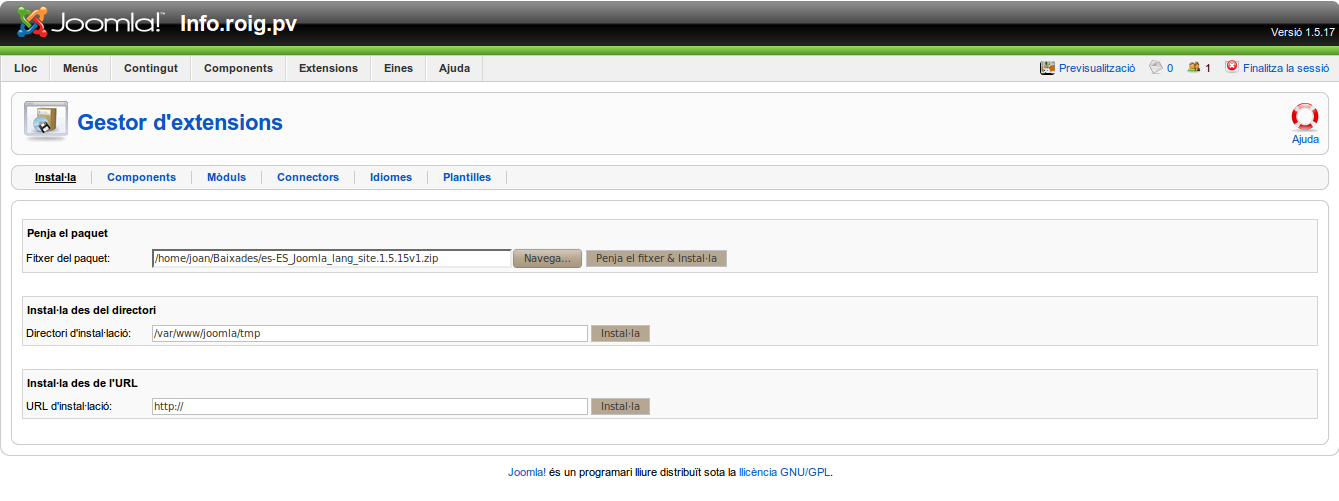This screenshot has width=1339, height=501.
Task: Click the Instal·la des del directori heading
Action: [91, 310]
